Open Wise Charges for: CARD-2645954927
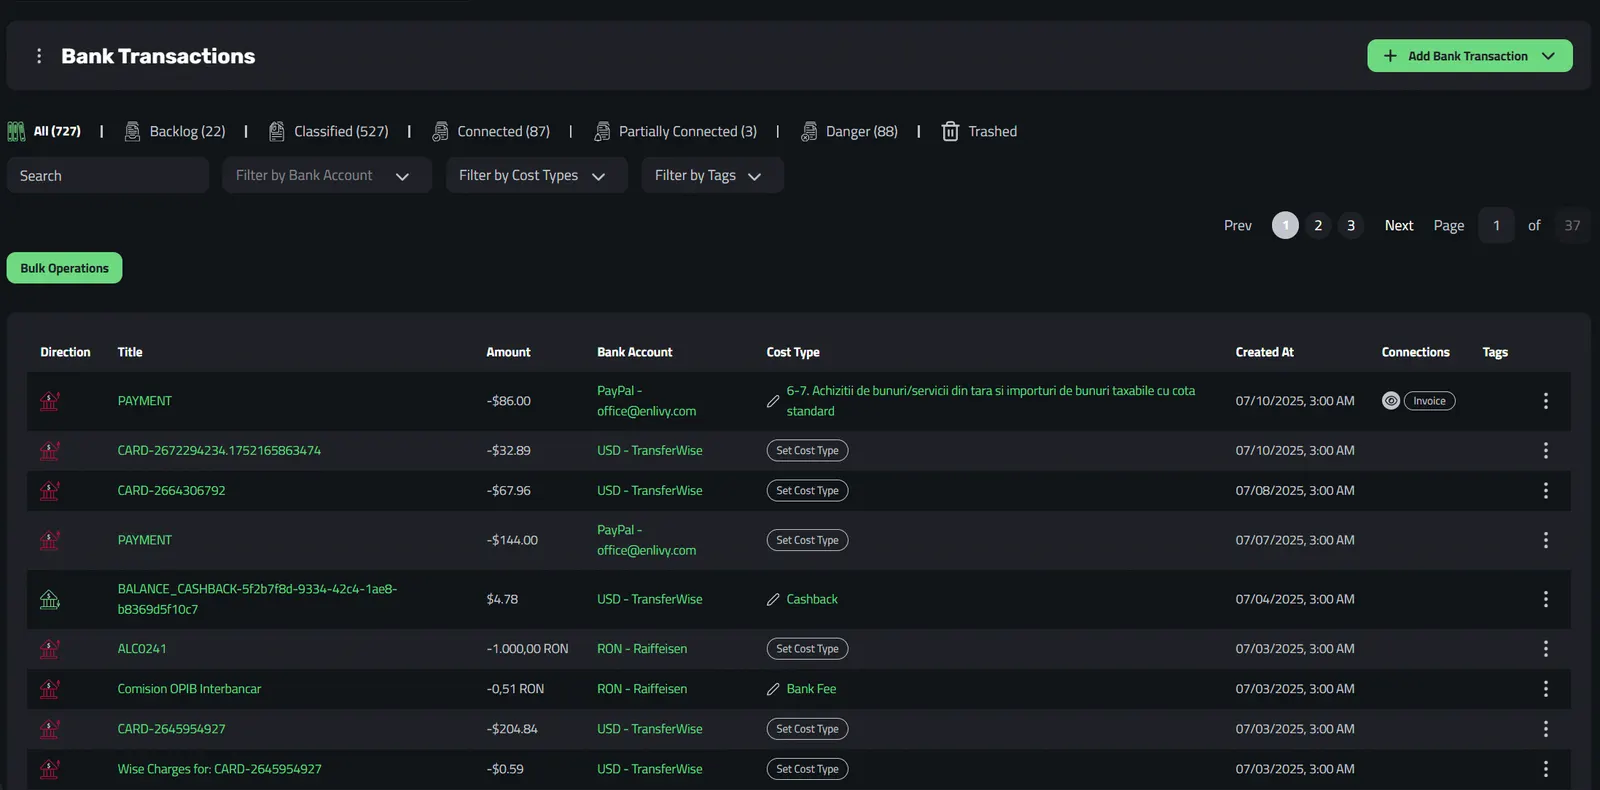The width and height of the screenshot is (1600, 790). 219,769
